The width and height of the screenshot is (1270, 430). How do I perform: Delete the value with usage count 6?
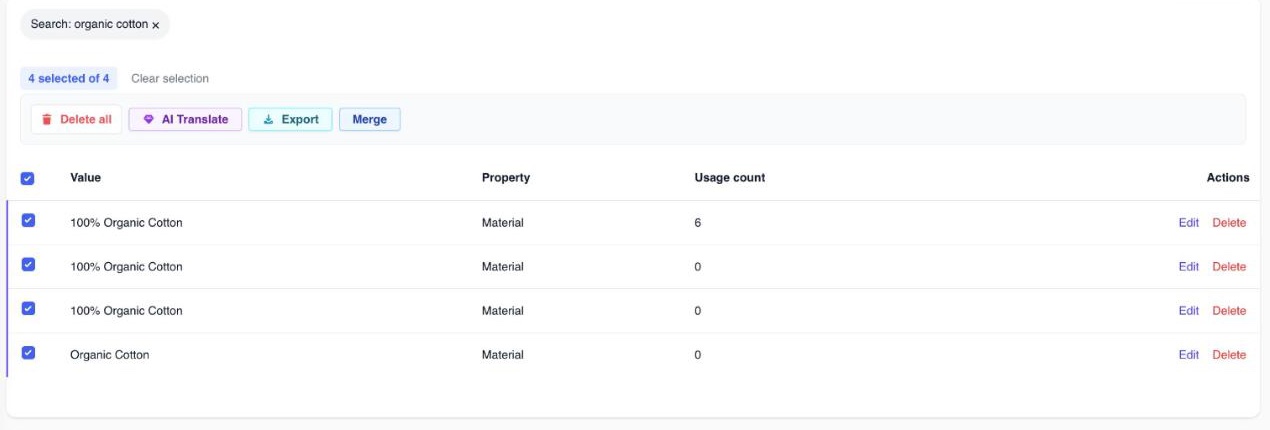[x=1229, y=223]
